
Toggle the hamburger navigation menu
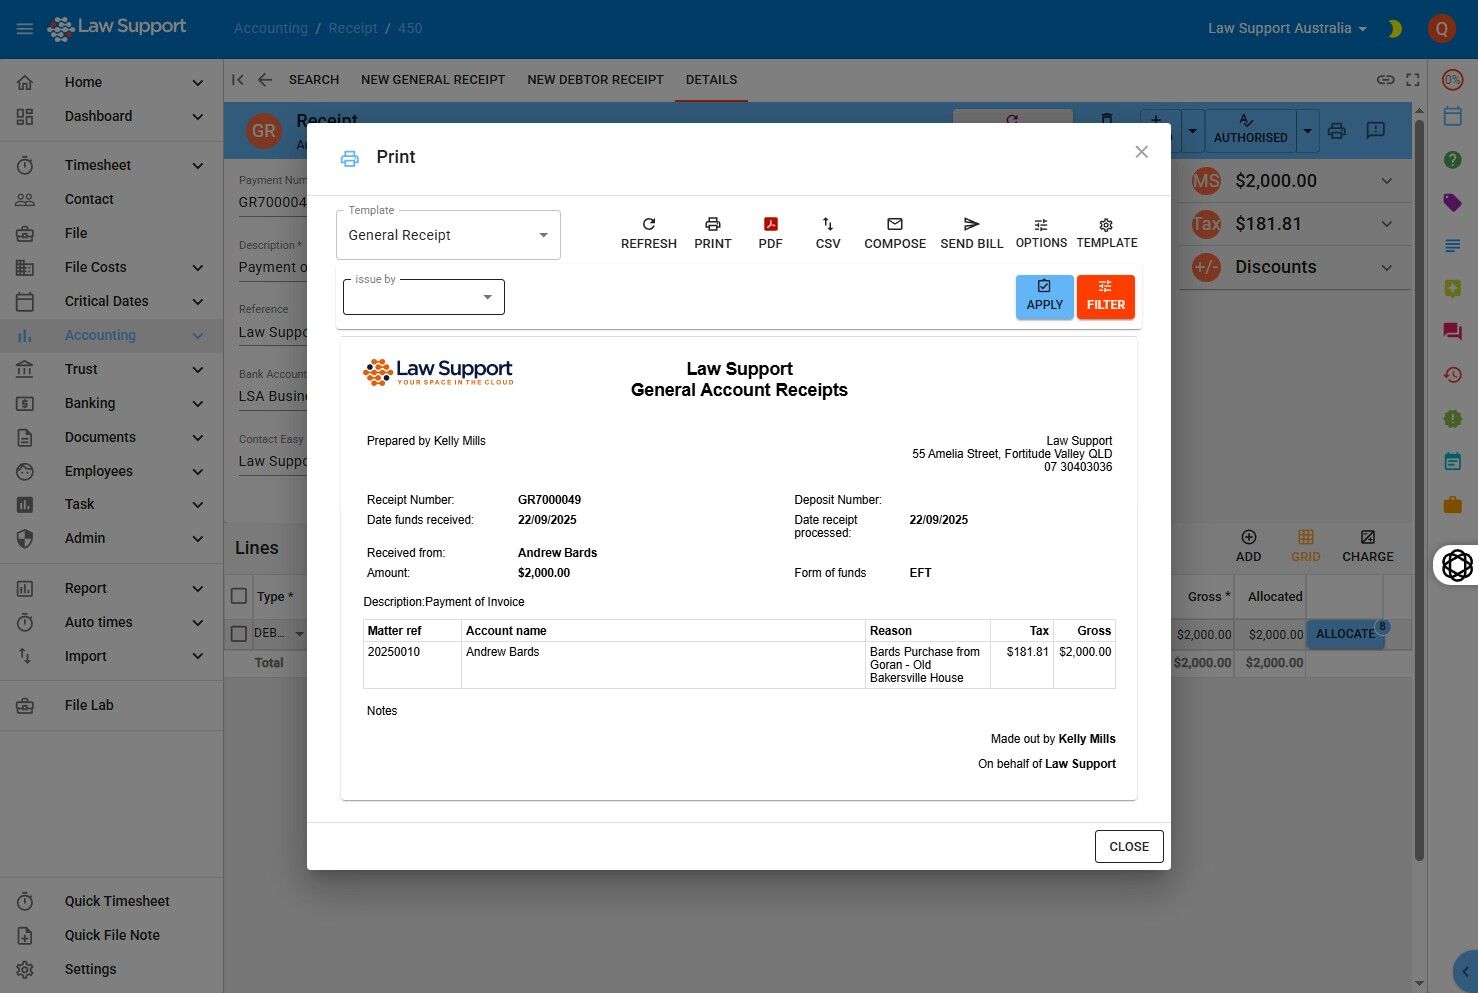25,28
